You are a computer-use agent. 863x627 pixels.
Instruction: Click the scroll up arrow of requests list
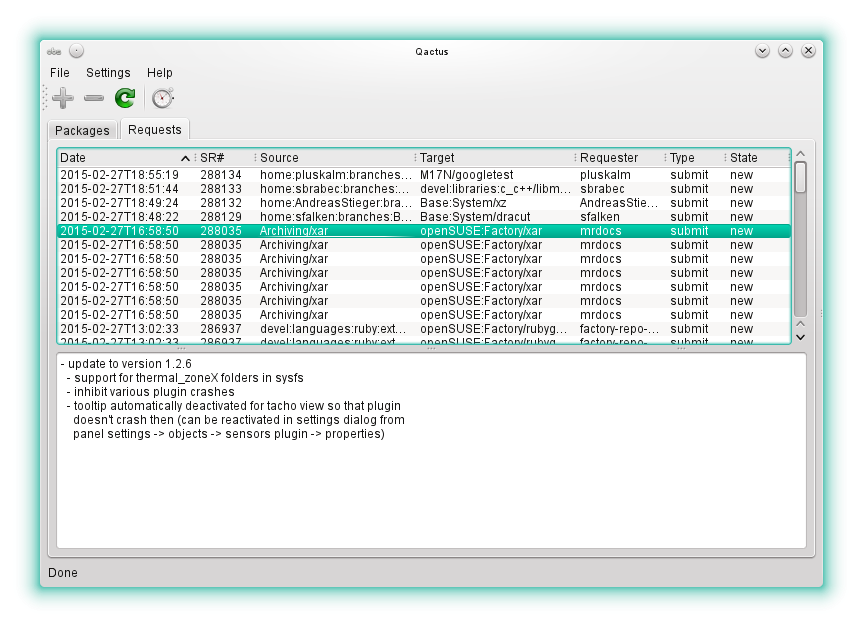(x=801, y=154)
